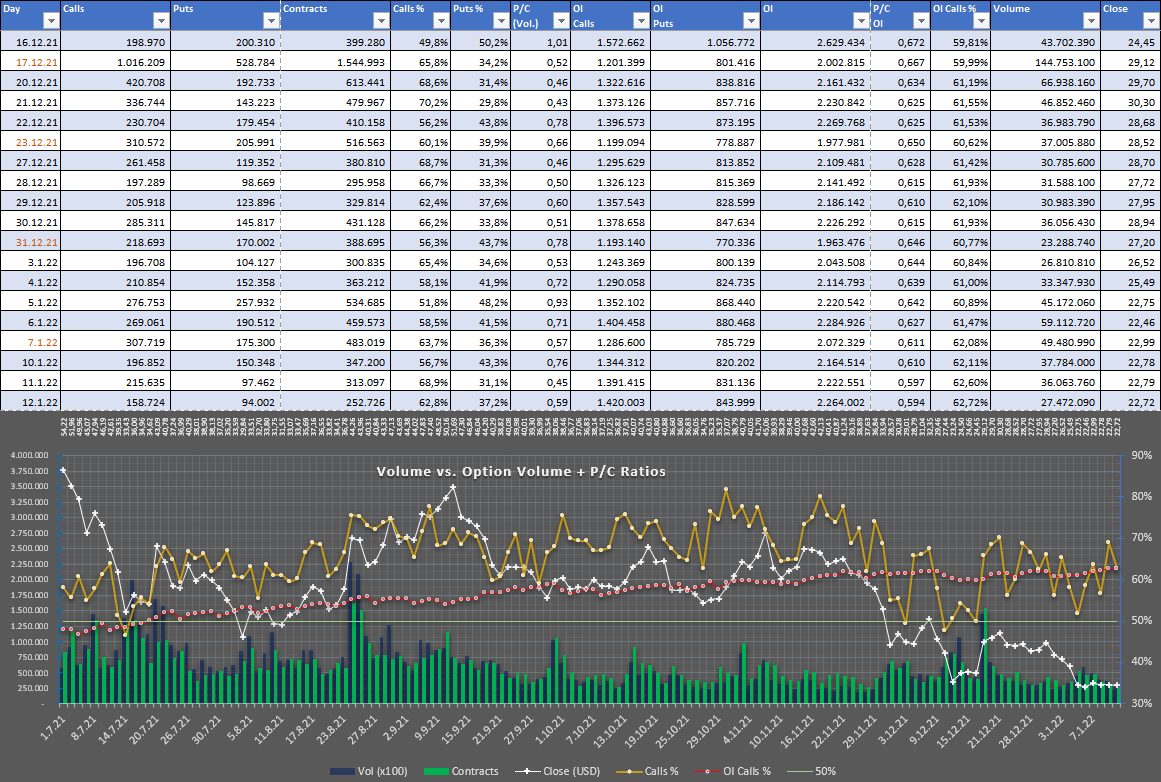This screenshot has height=782, width=1161.
Task: Open the OI Calls % filter icon
Action: 981,18
